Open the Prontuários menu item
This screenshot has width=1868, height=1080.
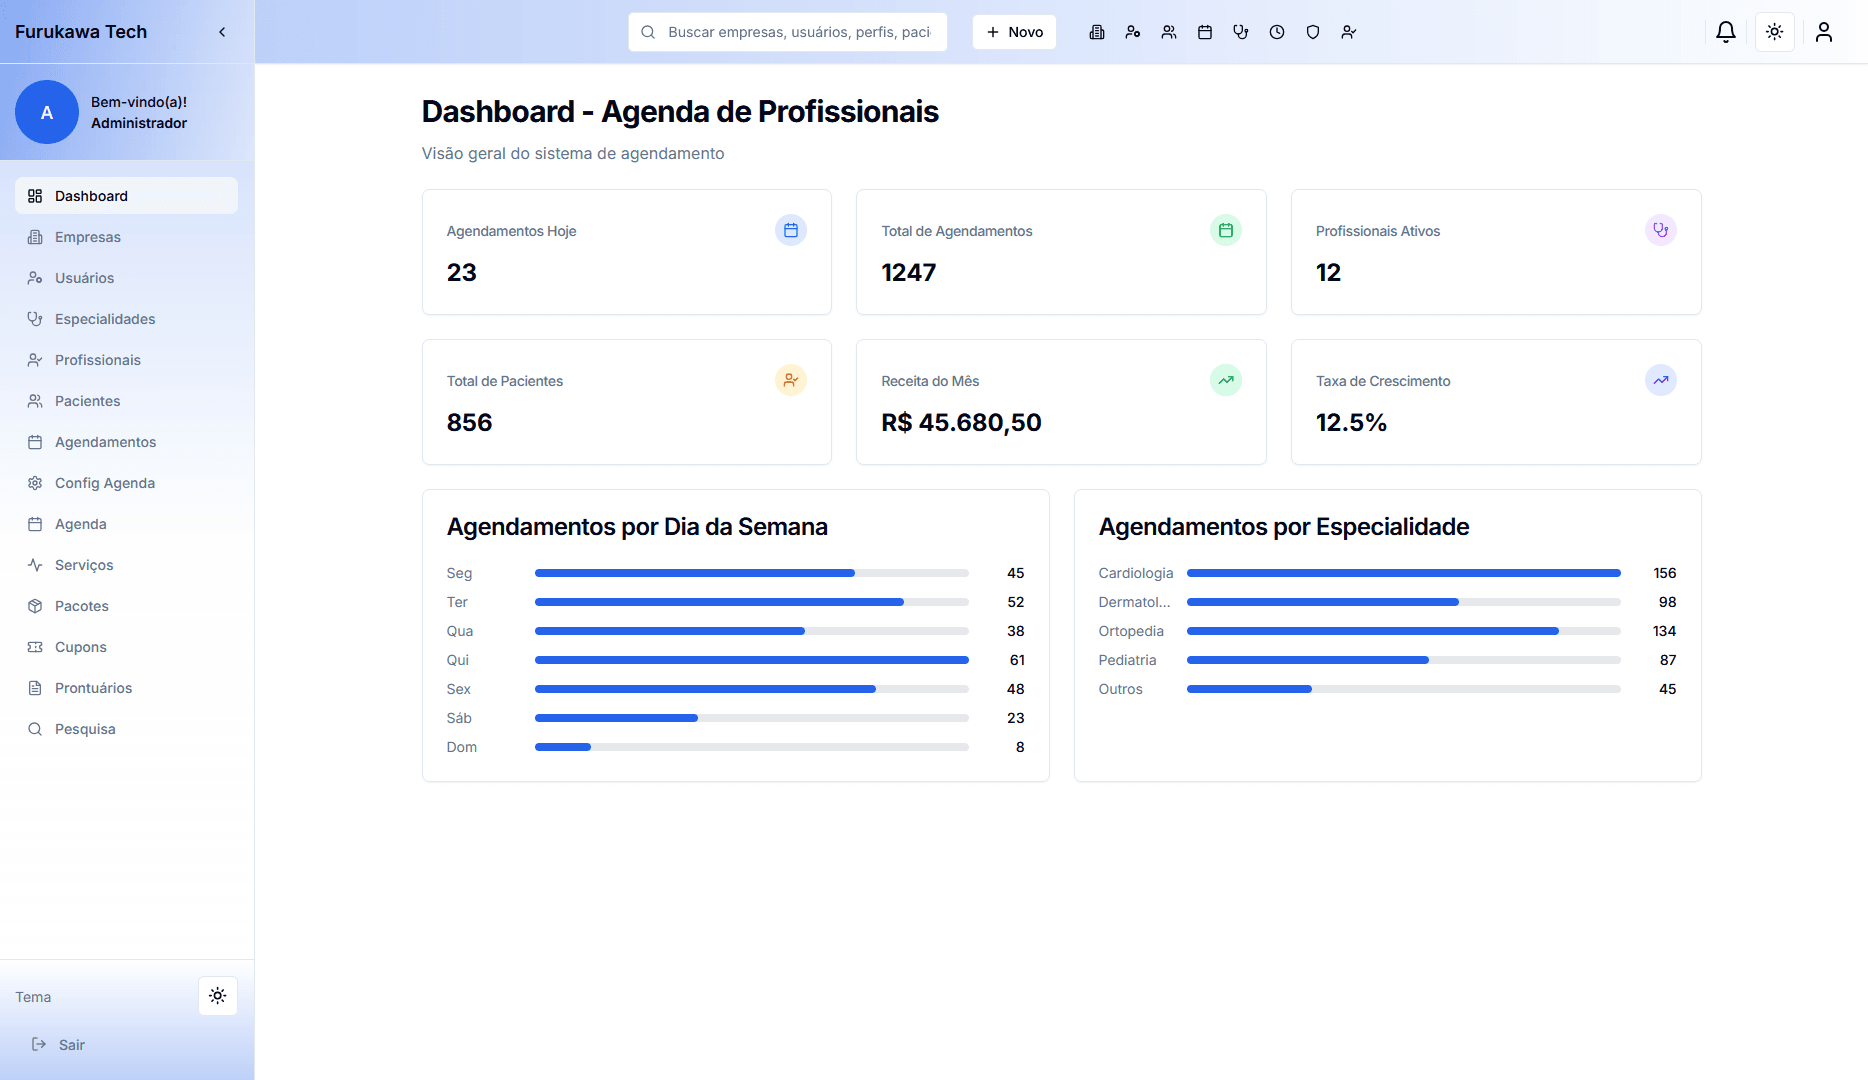(x=93, y=687)
